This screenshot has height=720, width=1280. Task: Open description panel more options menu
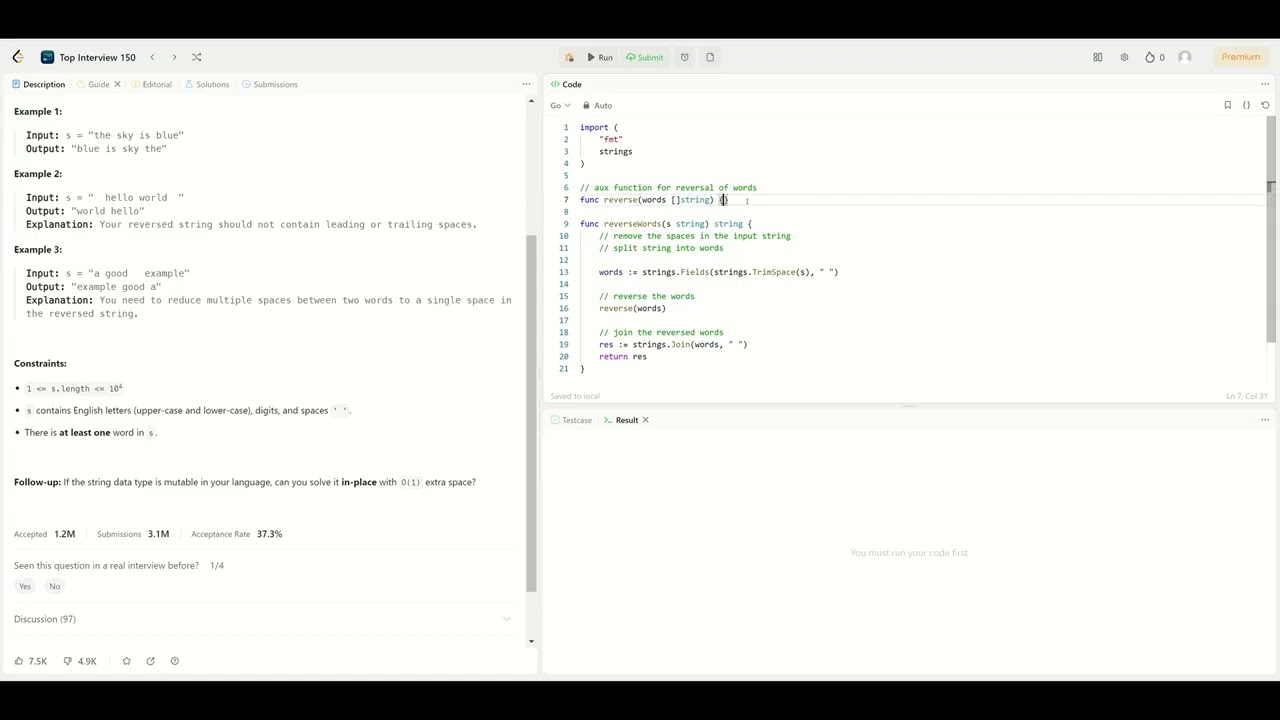[x=527, y=84]
